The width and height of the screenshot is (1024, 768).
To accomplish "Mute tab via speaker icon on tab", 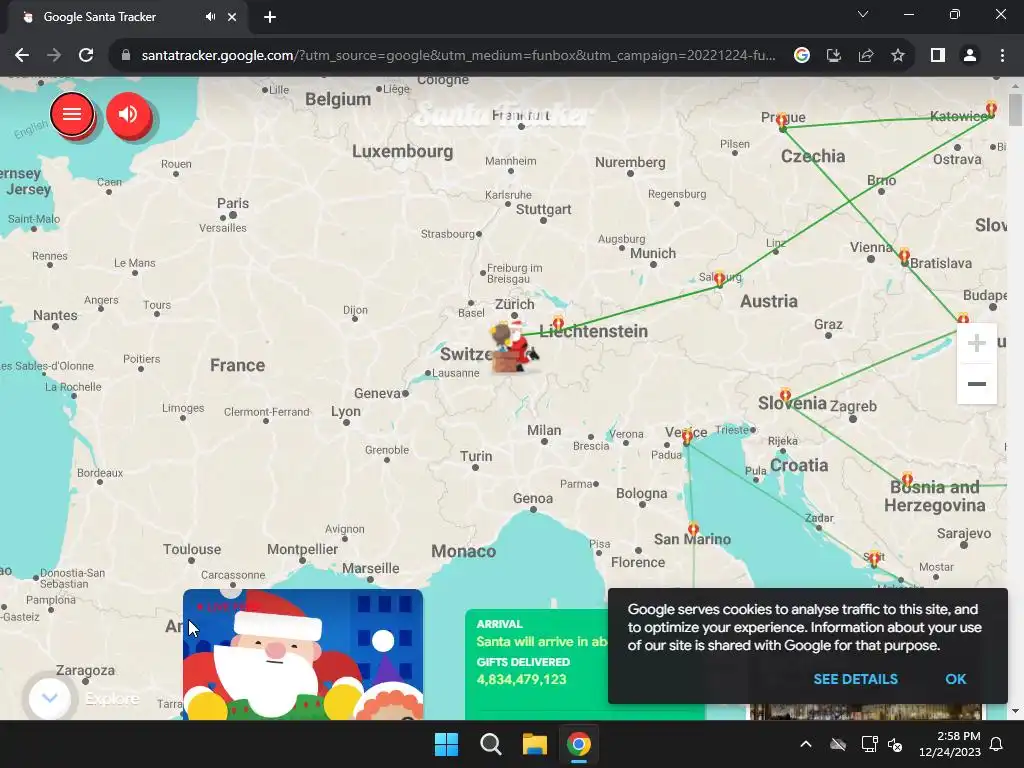I will point(210,17).
